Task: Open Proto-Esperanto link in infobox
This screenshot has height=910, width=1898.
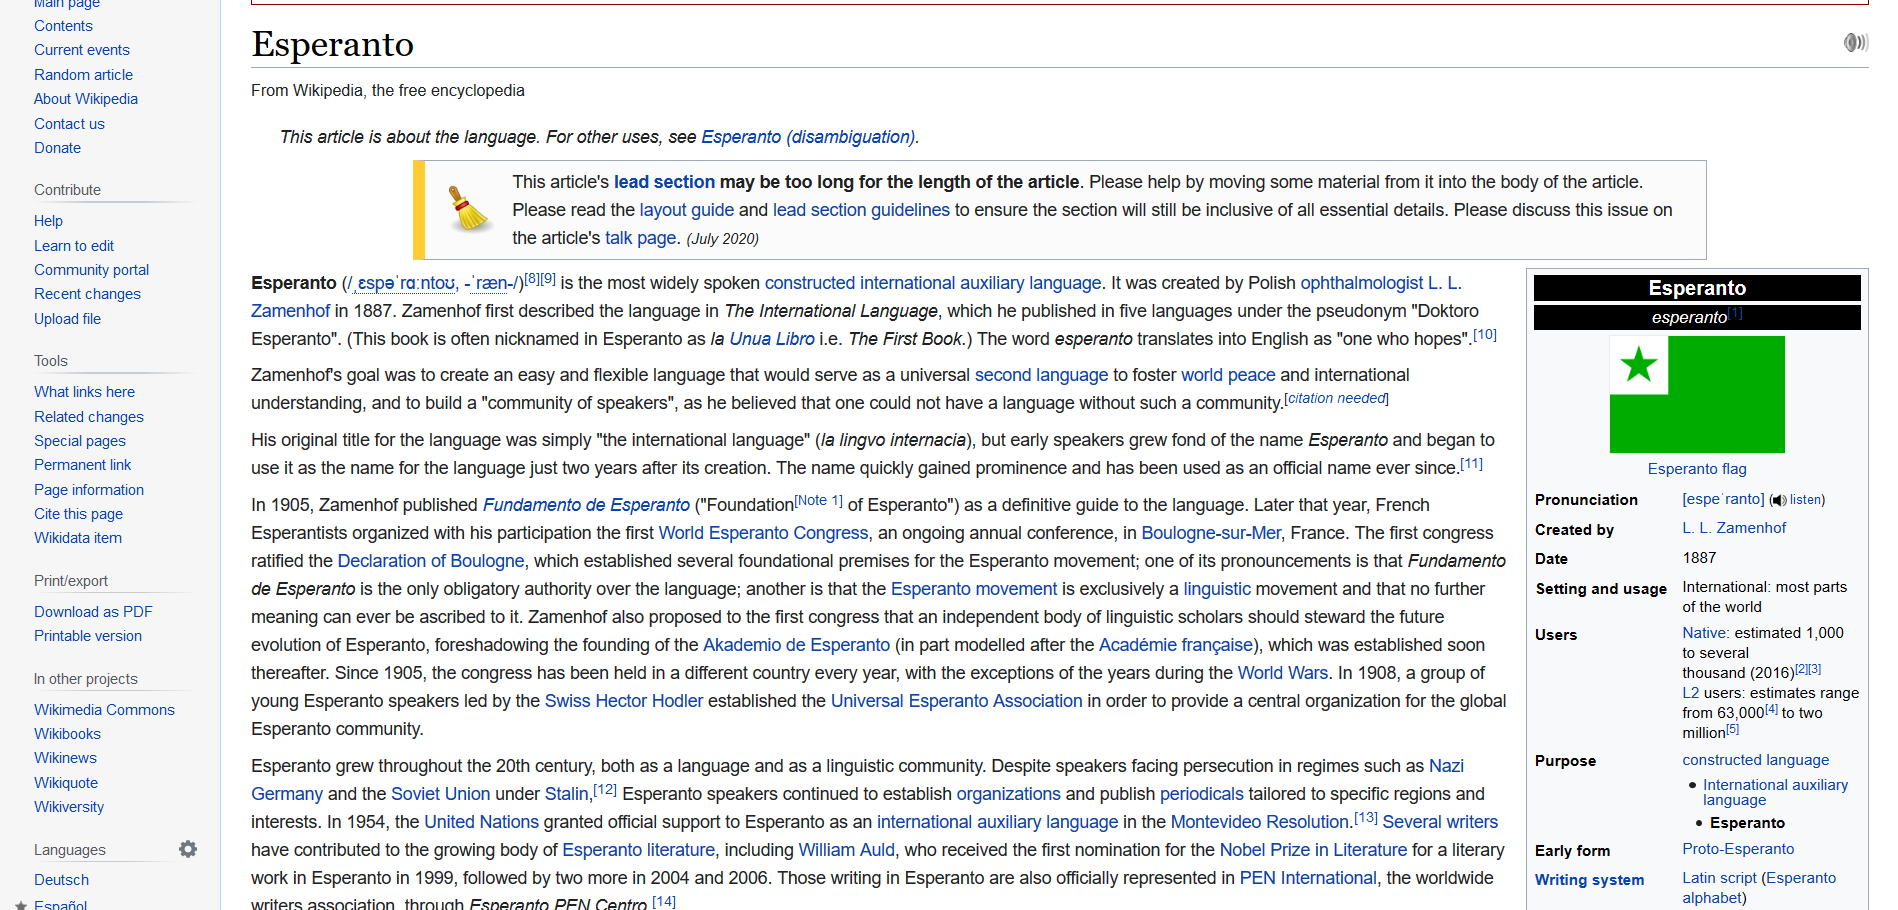Action: [x=1738, y=849]
